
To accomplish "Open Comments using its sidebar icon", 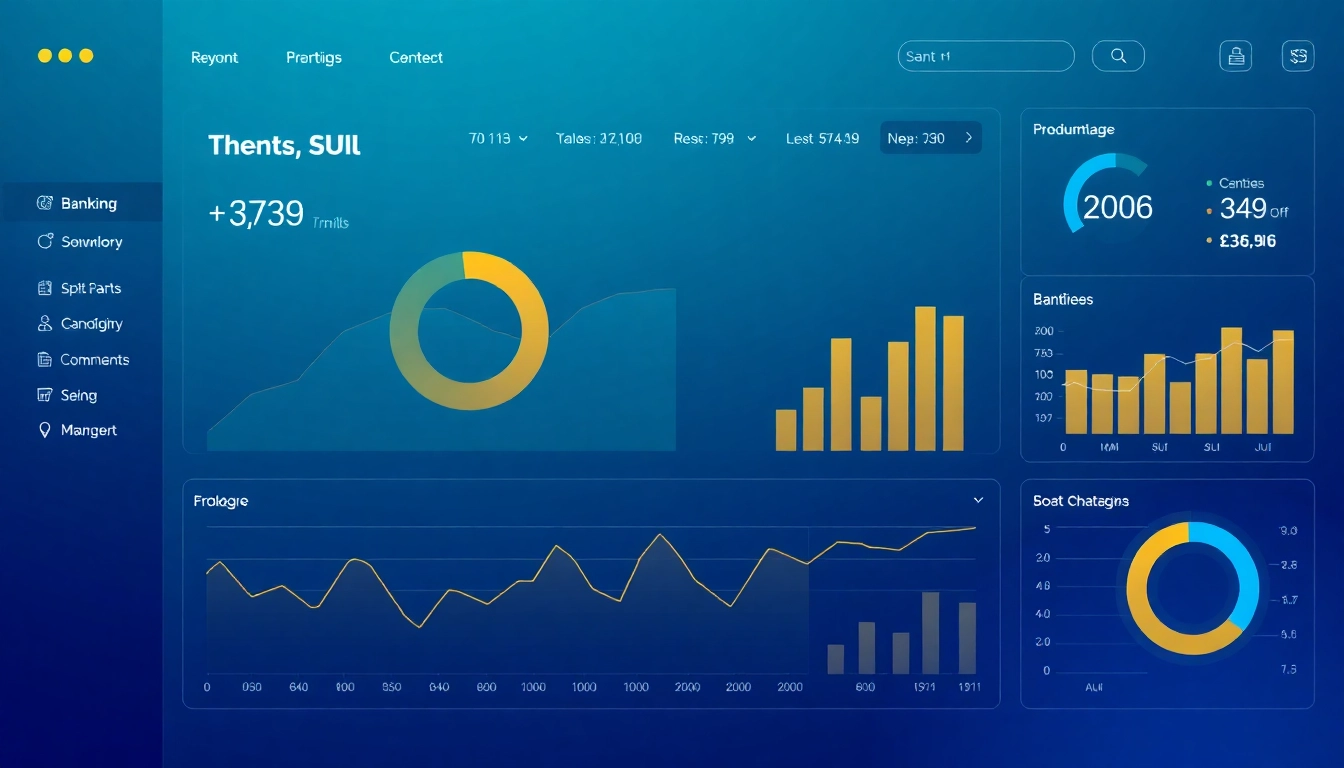I will point(44,359).
